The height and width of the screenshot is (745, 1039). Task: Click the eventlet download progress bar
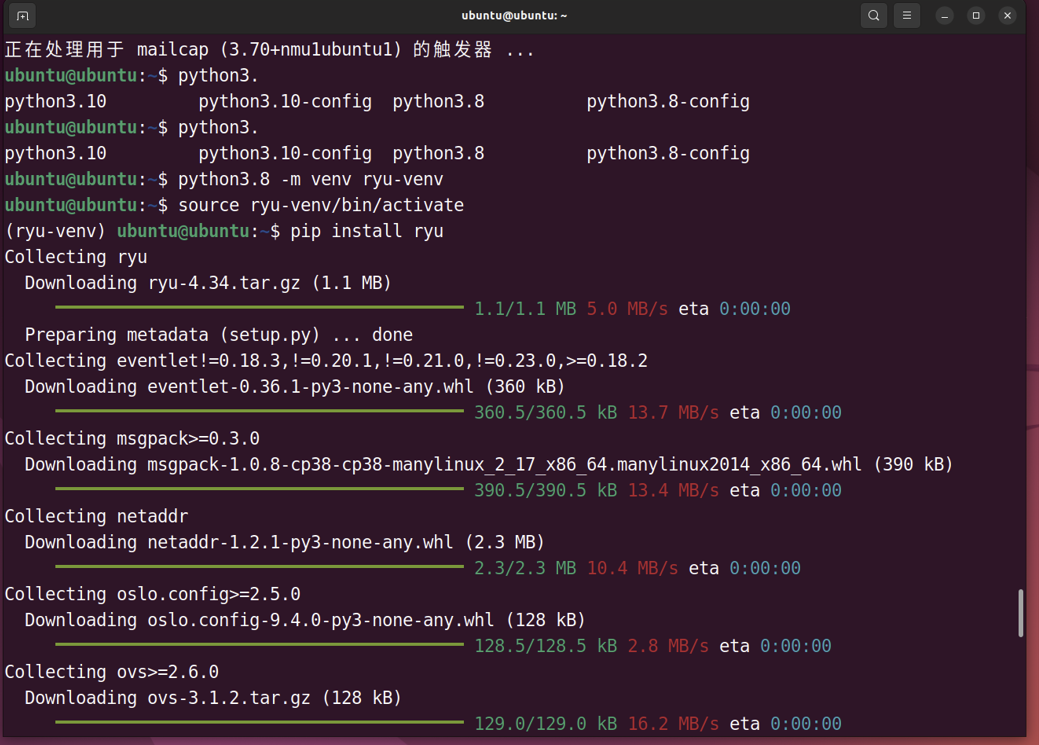tap(259, 411)
